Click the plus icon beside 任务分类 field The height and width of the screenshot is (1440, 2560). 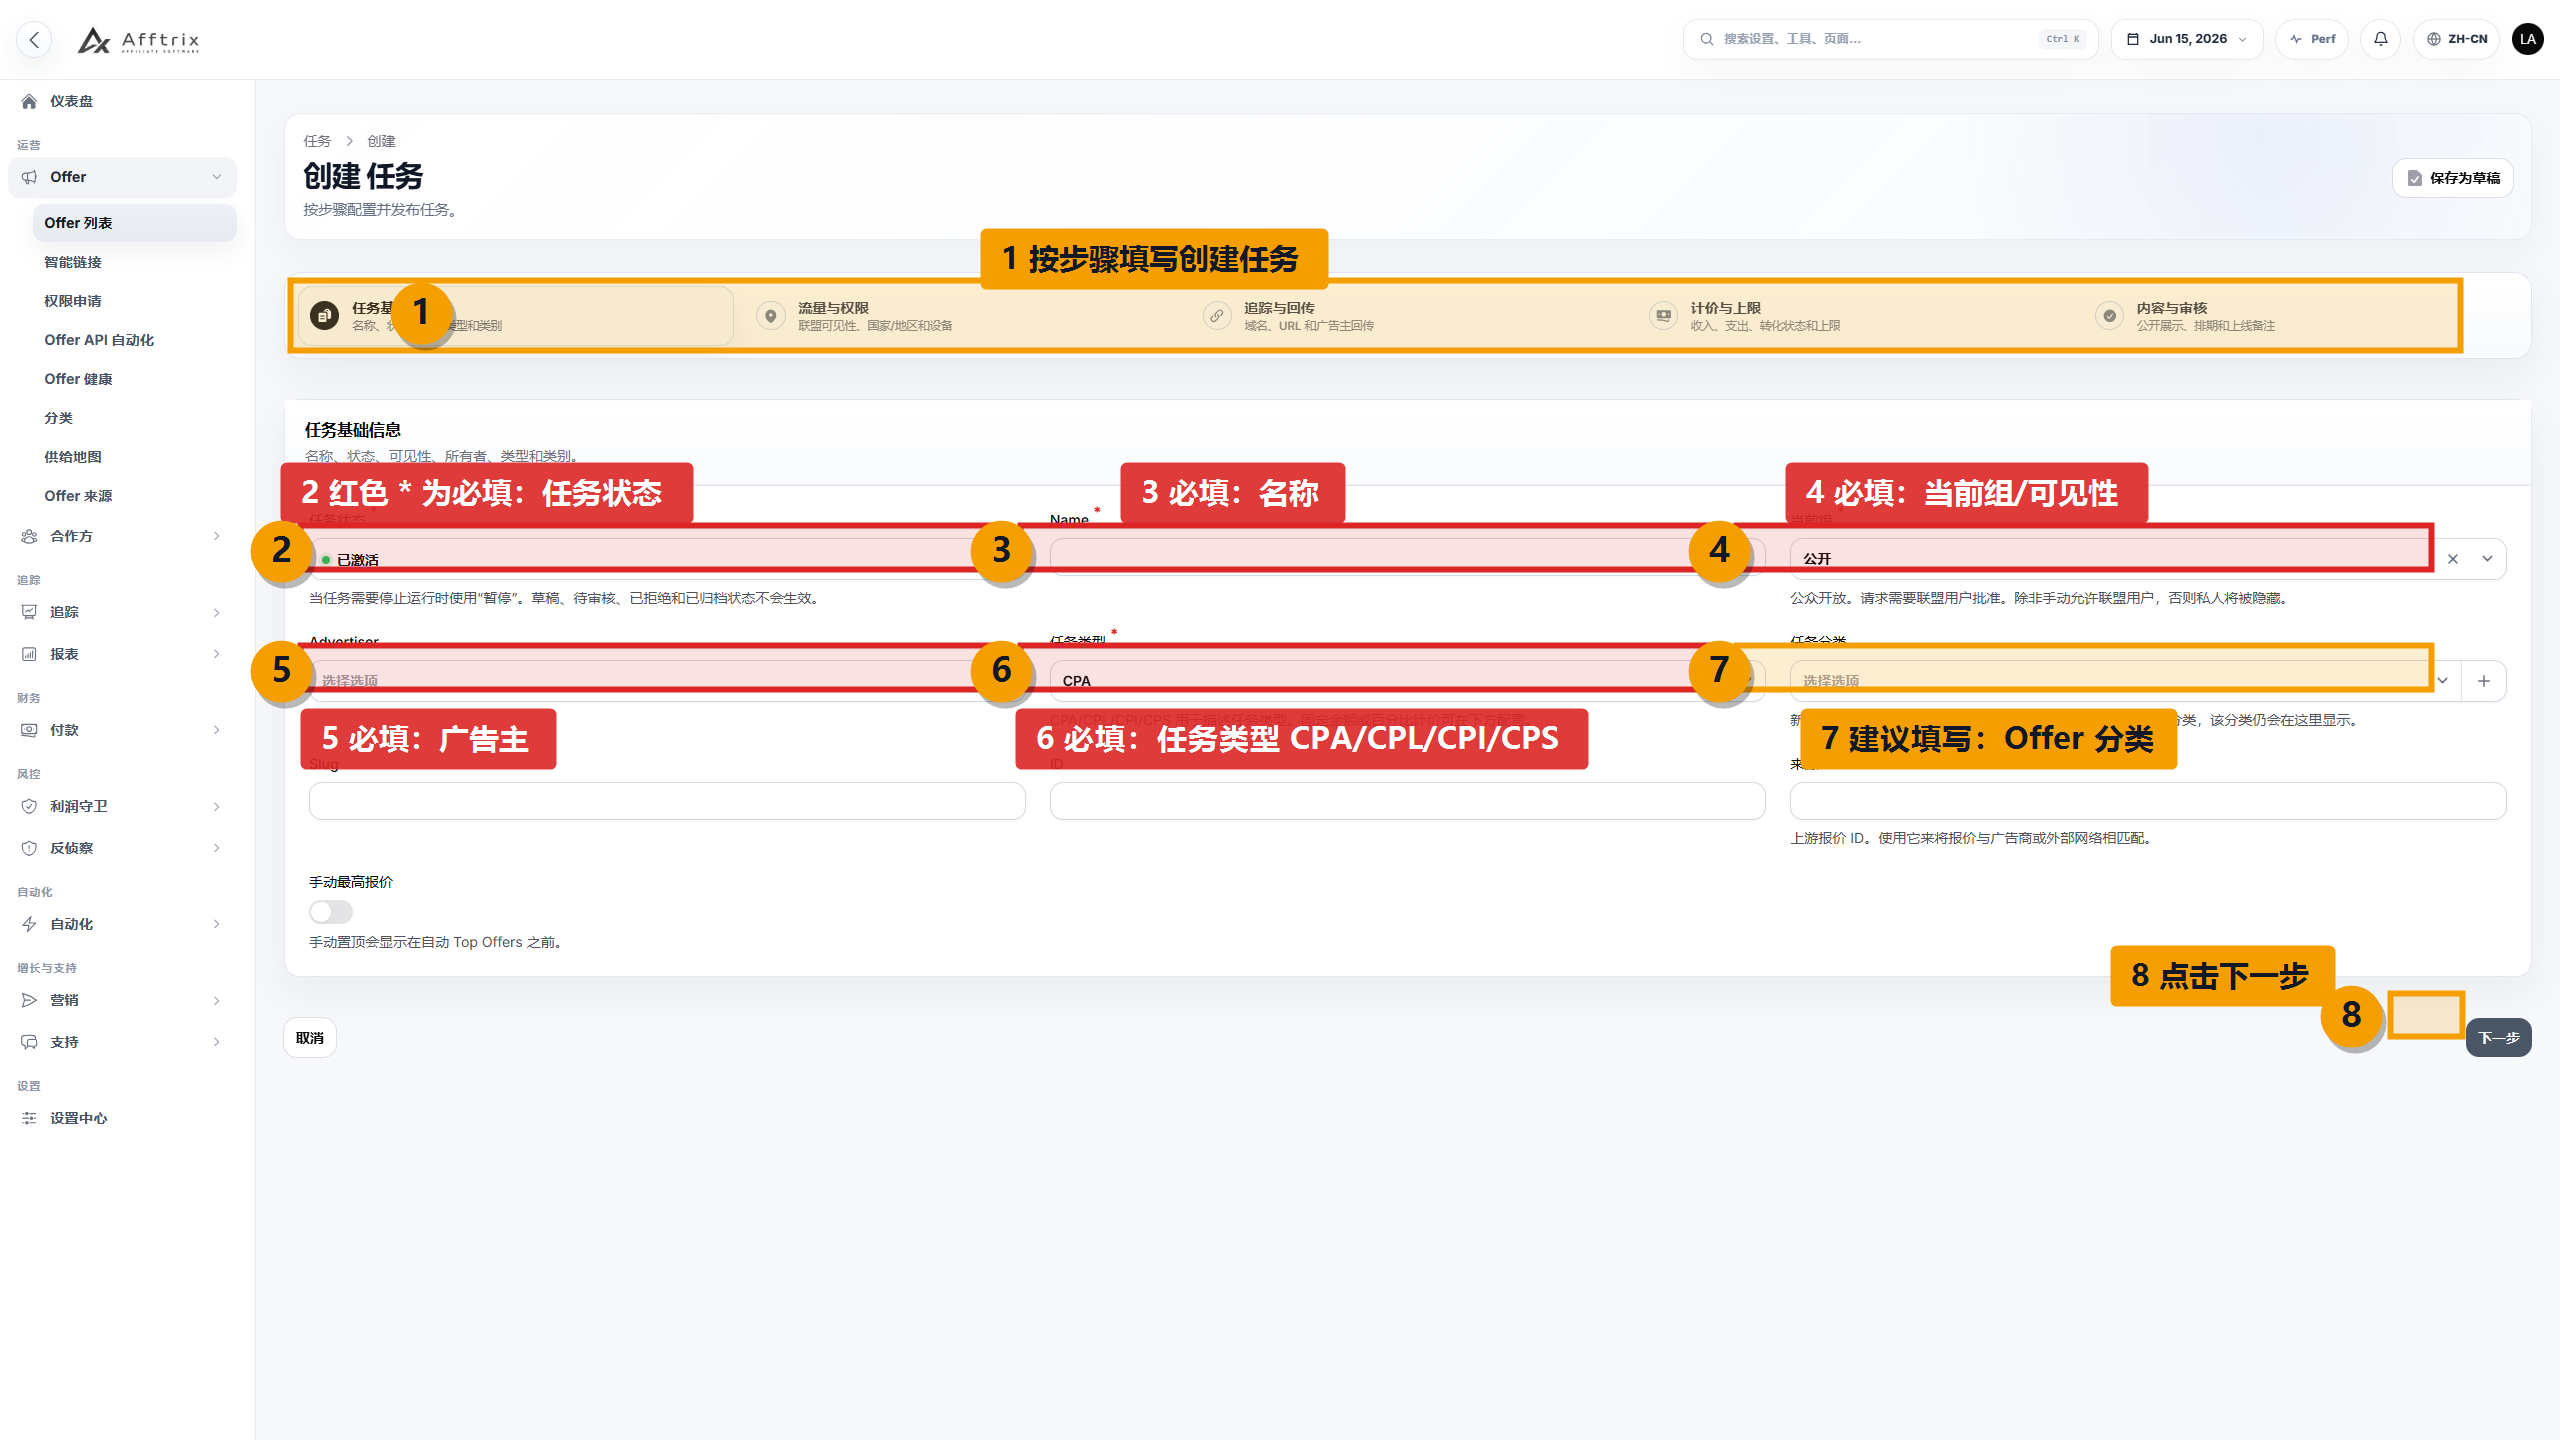(x=2484, y=681)
